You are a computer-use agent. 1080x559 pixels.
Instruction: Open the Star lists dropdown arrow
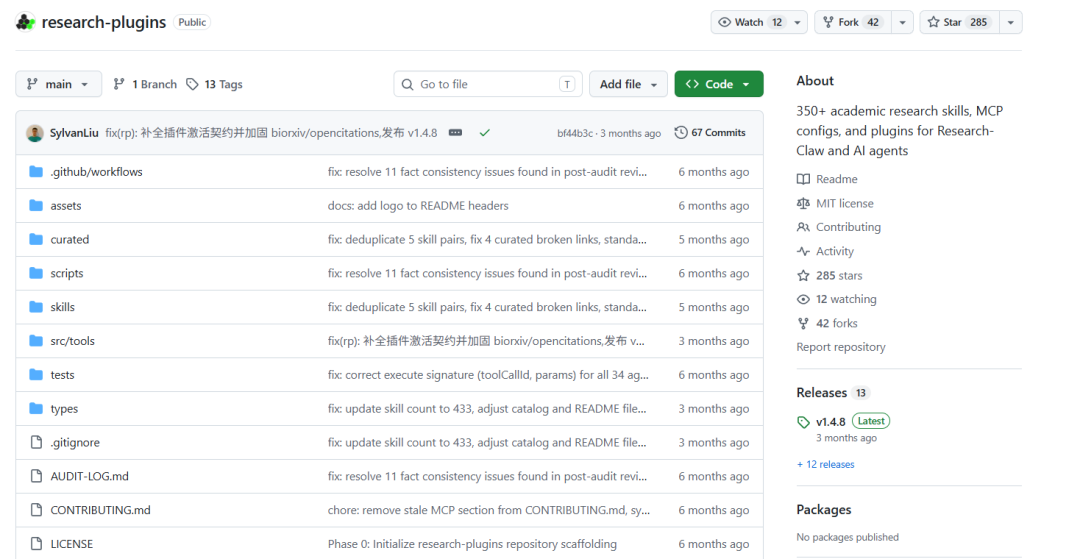(x=1010, y=22)
